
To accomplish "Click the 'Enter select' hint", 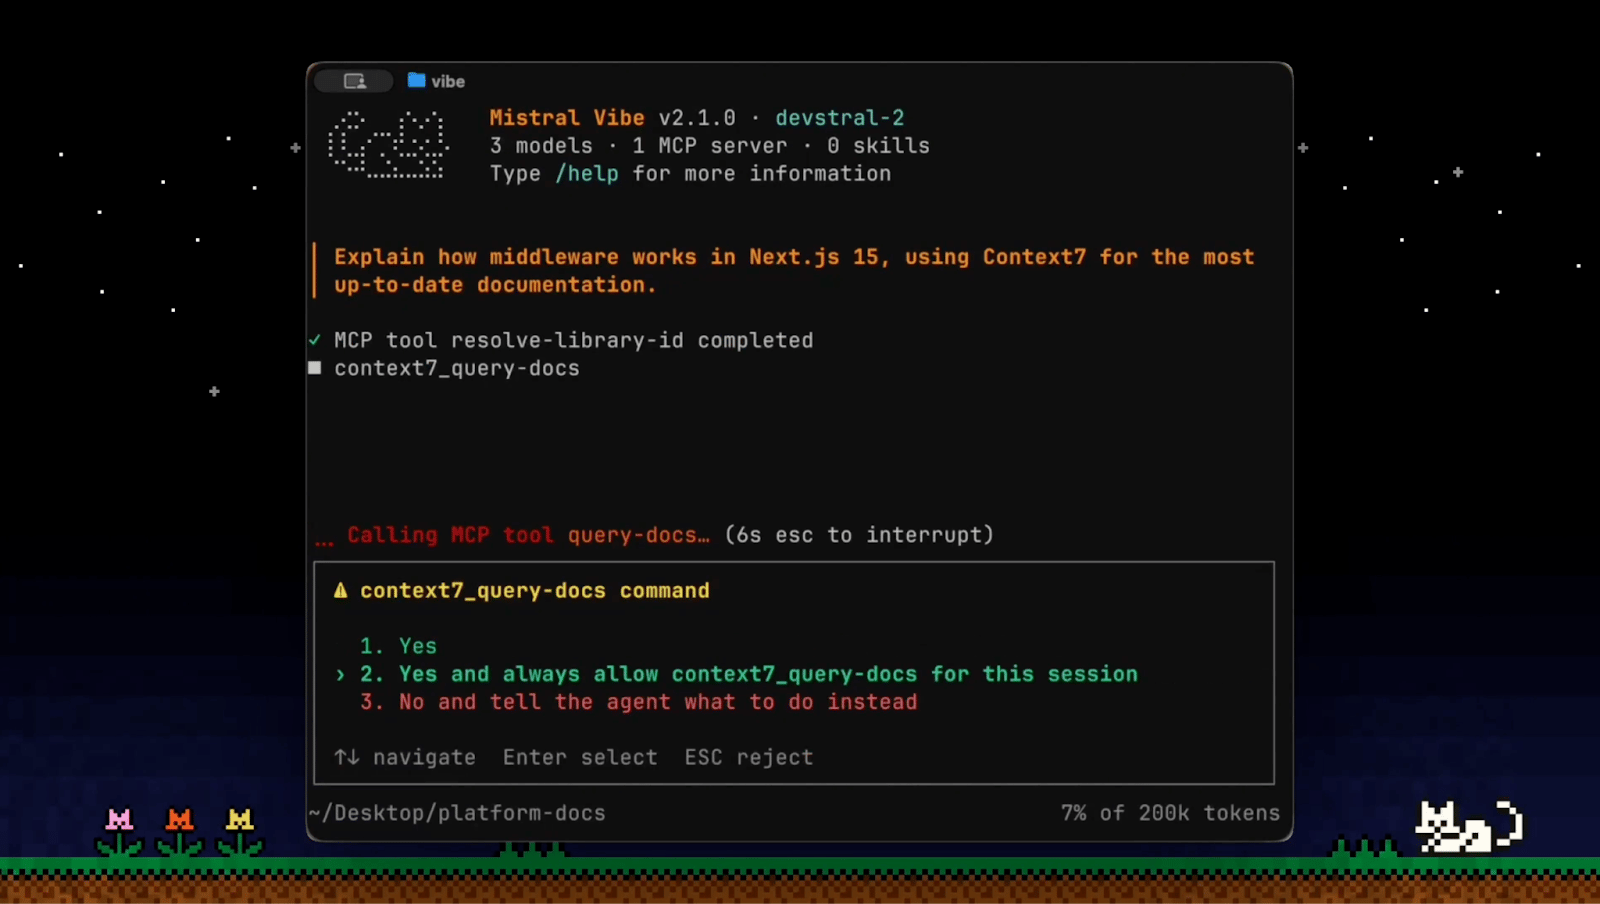I will pos(580,757).
